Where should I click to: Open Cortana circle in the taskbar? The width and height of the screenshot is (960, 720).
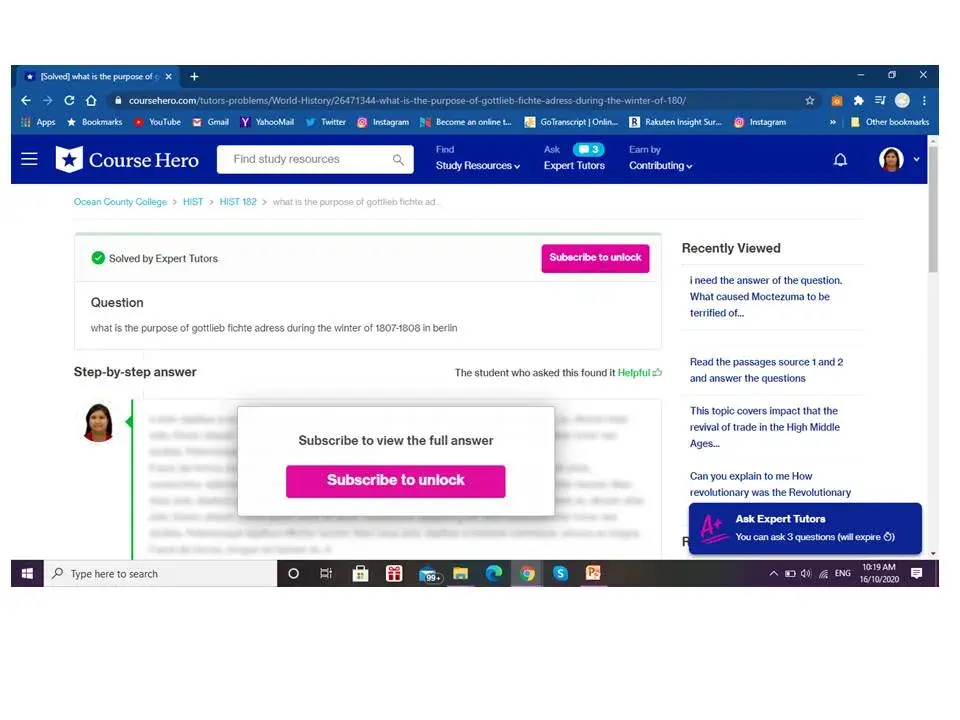[x=293, y=574]
